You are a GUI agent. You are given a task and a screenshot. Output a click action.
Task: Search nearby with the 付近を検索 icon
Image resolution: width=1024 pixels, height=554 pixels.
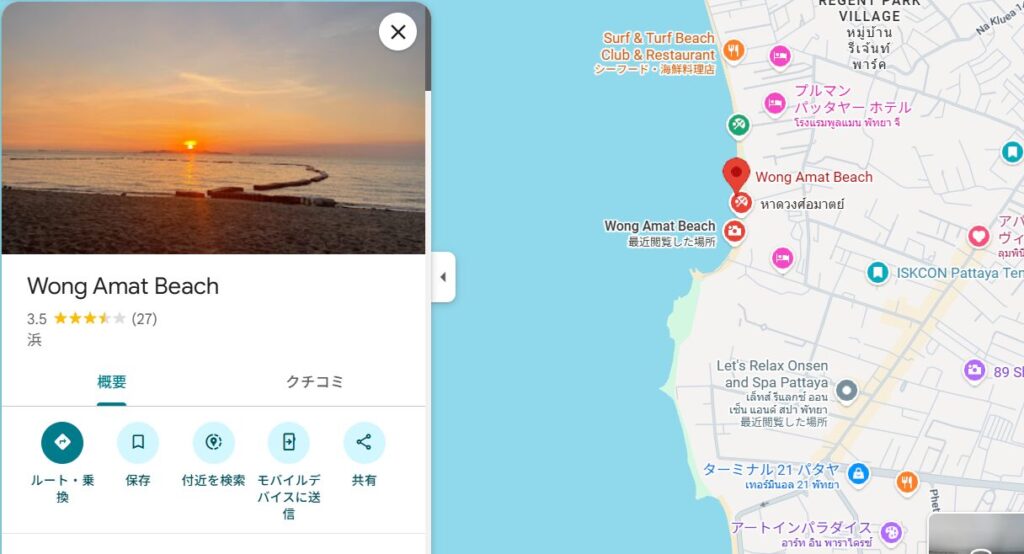[x=214, y=443]
